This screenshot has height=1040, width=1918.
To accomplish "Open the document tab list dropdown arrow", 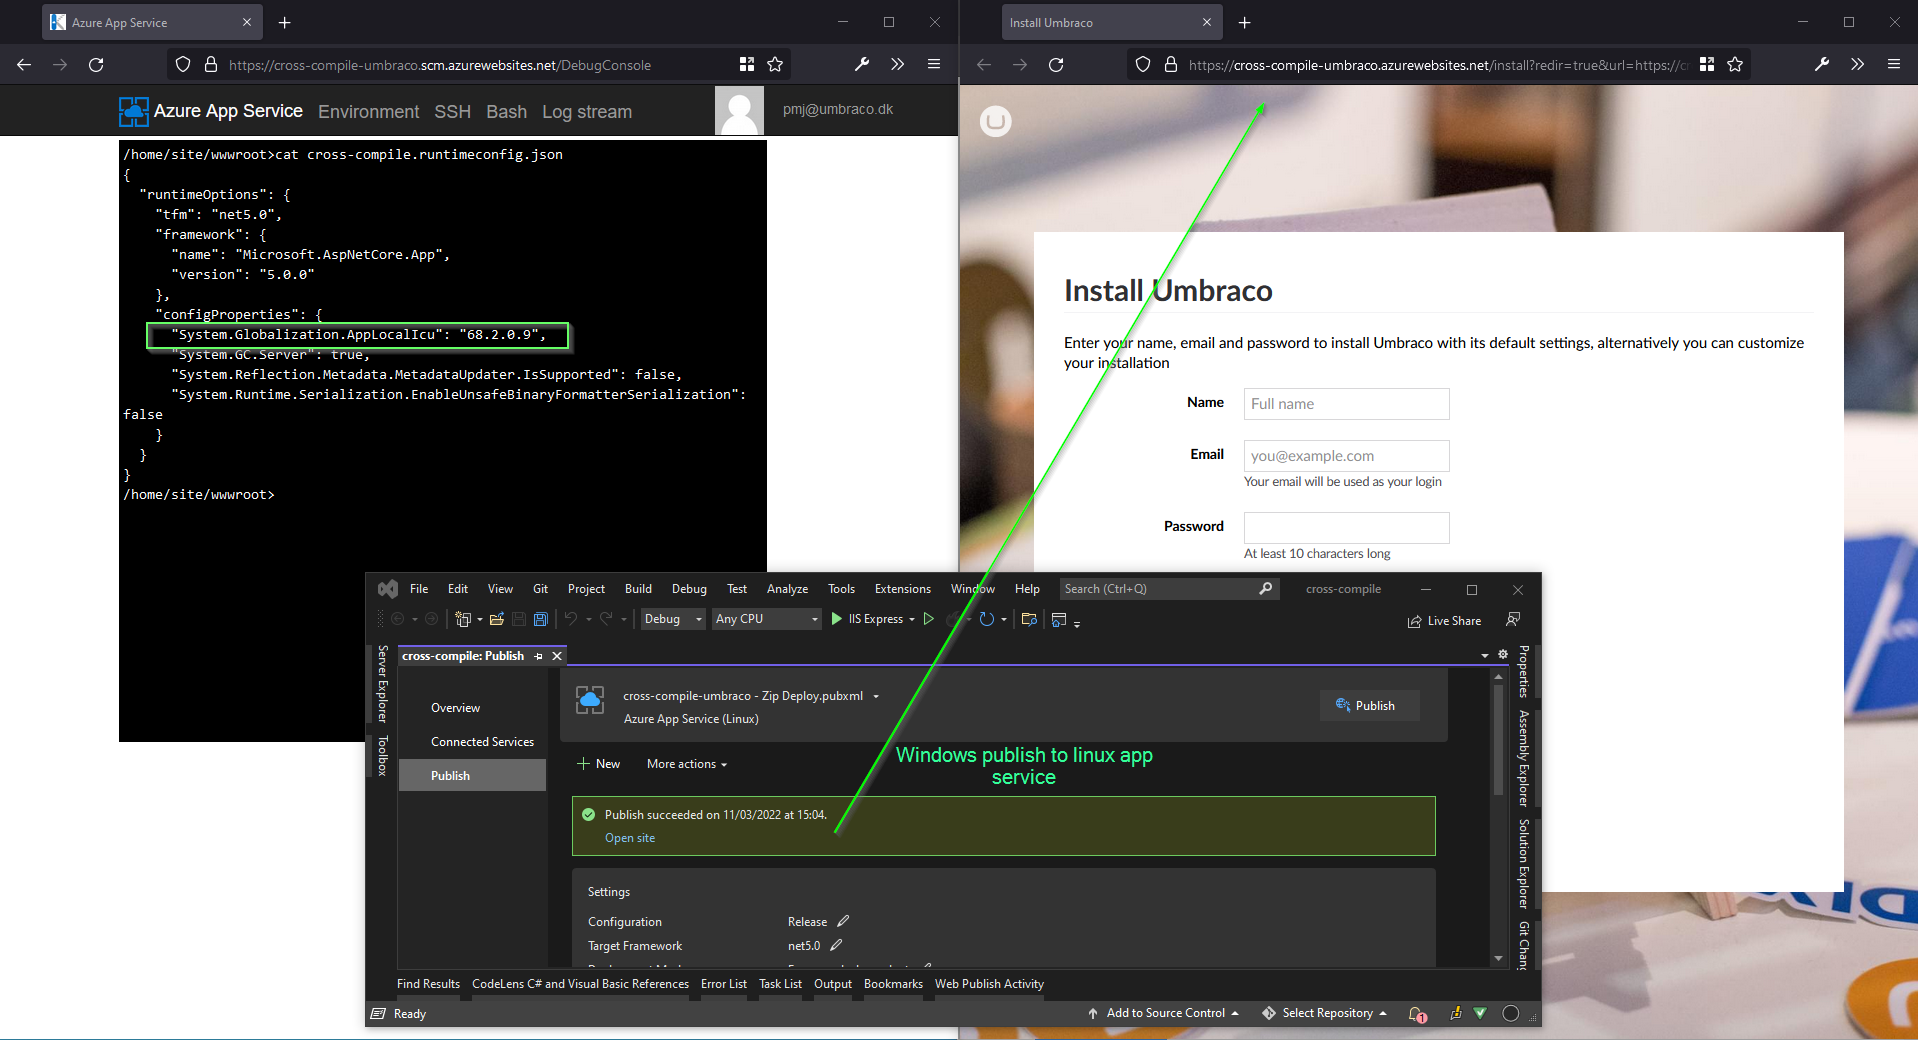I will coord(1485,655).
